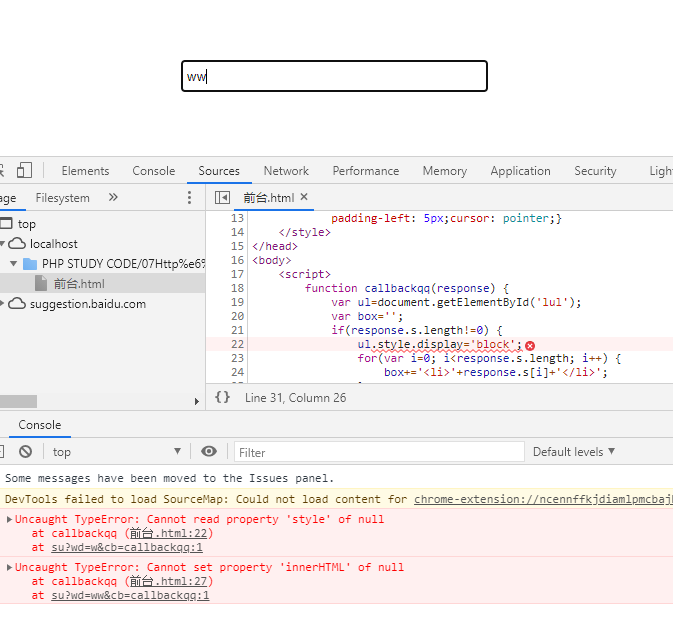Toggle pretty print braces icon
The image size is (673, 635).
coord(222,397)
